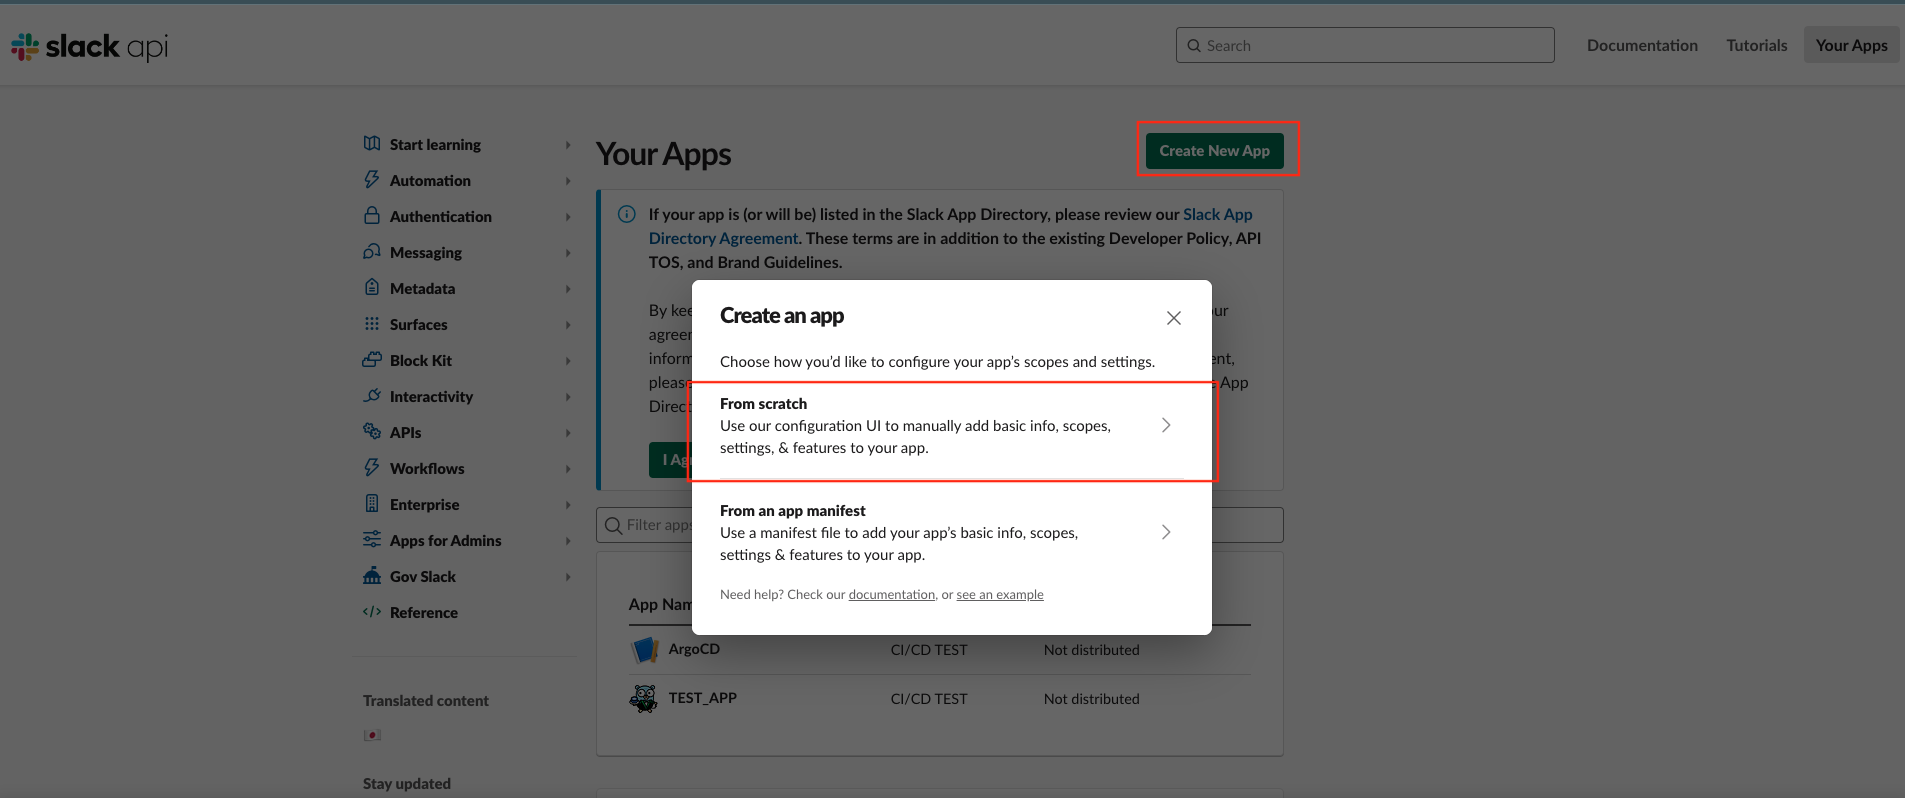This screenshot has height=798, width=1905.
Task: Choose From an app manifest option
Action: point(951,533)
